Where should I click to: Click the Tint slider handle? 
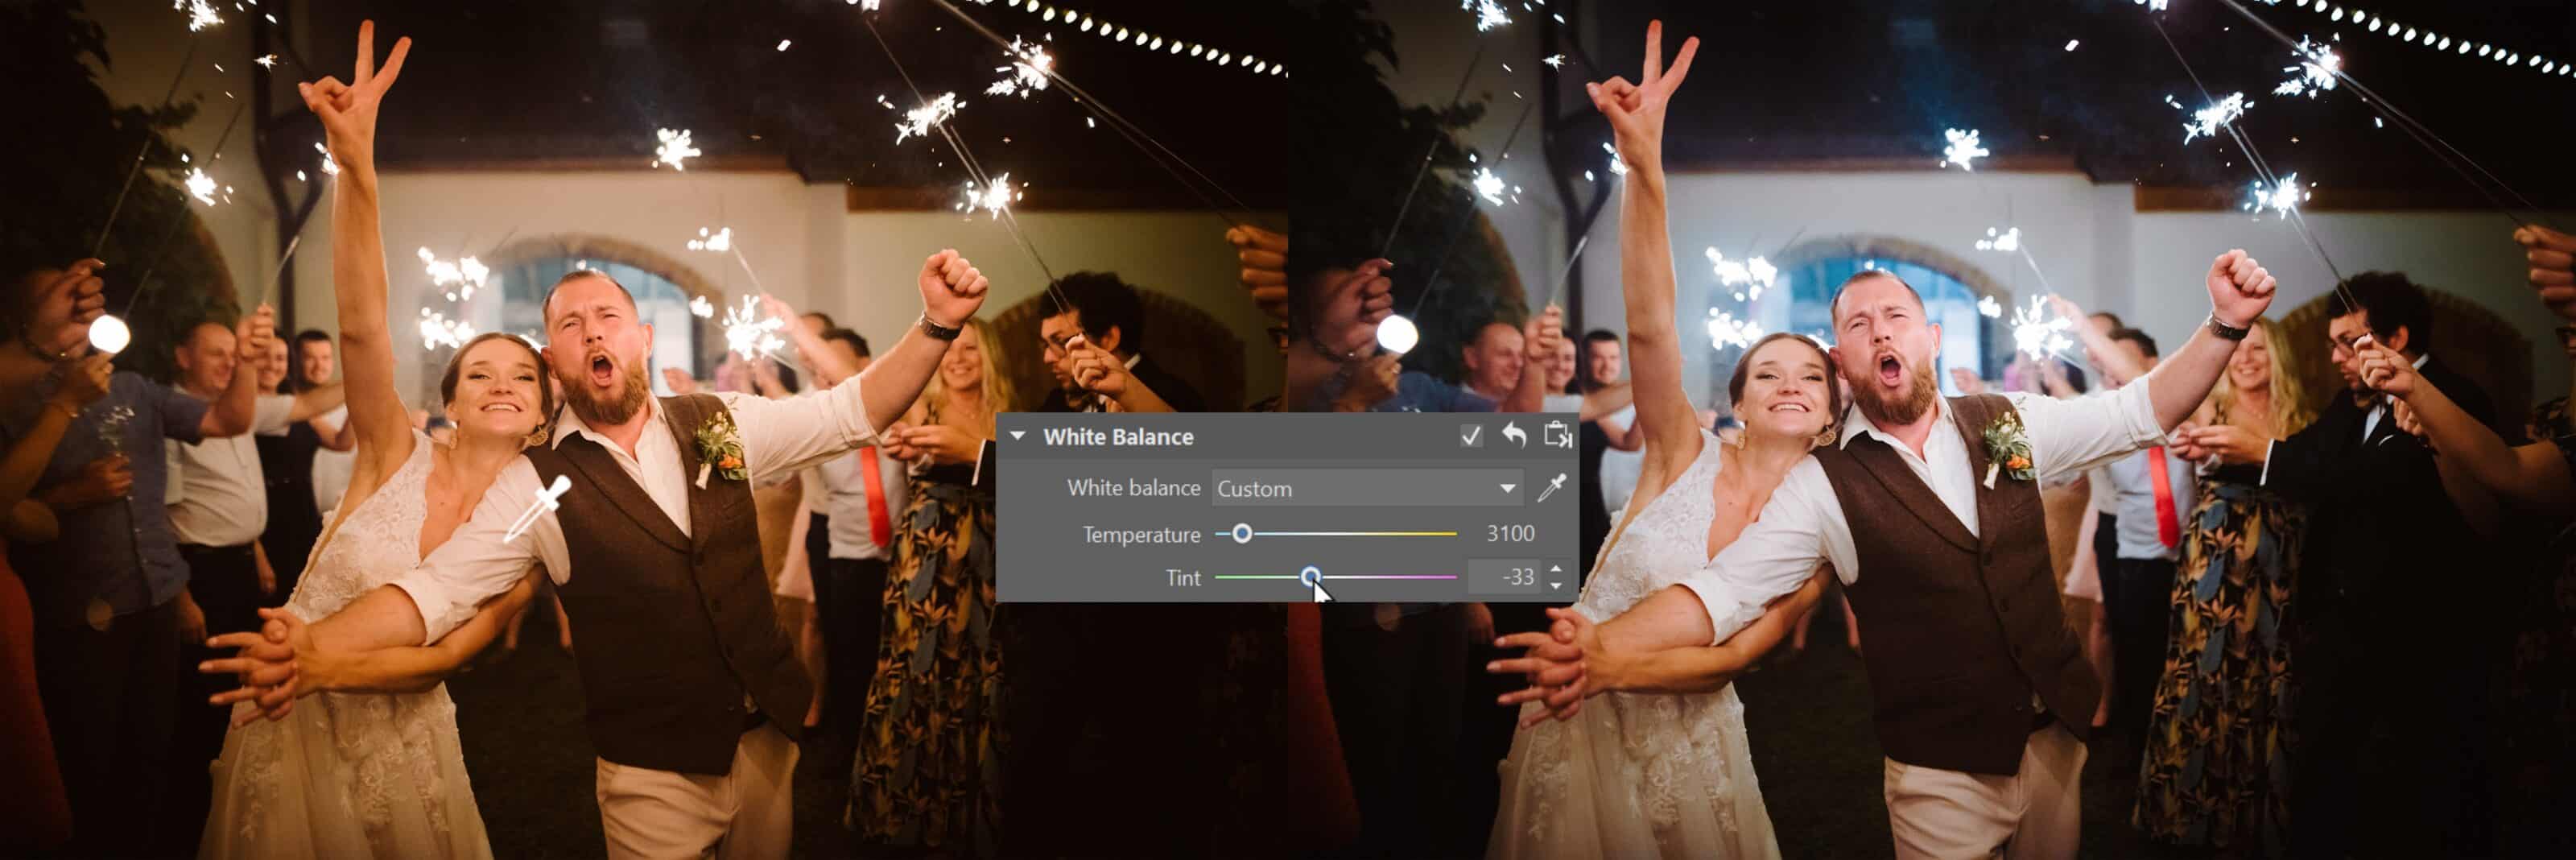point(1310,577)
